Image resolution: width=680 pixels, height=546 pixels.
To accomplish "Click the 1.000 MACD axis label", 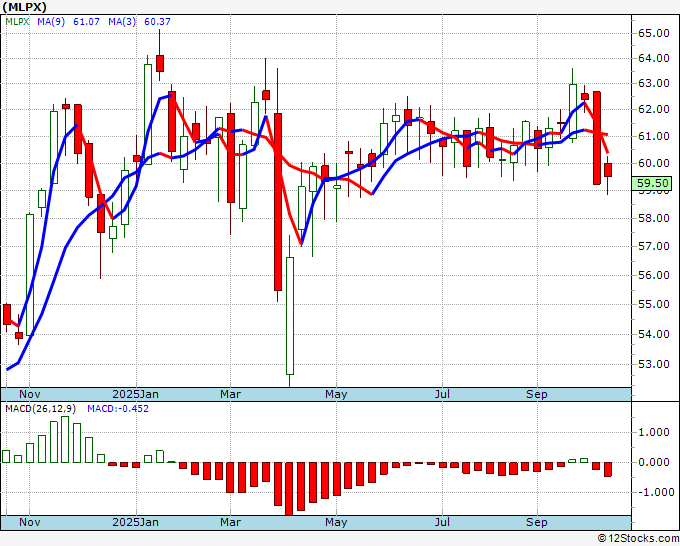I will pyautogui.click(x=656, y=432).
